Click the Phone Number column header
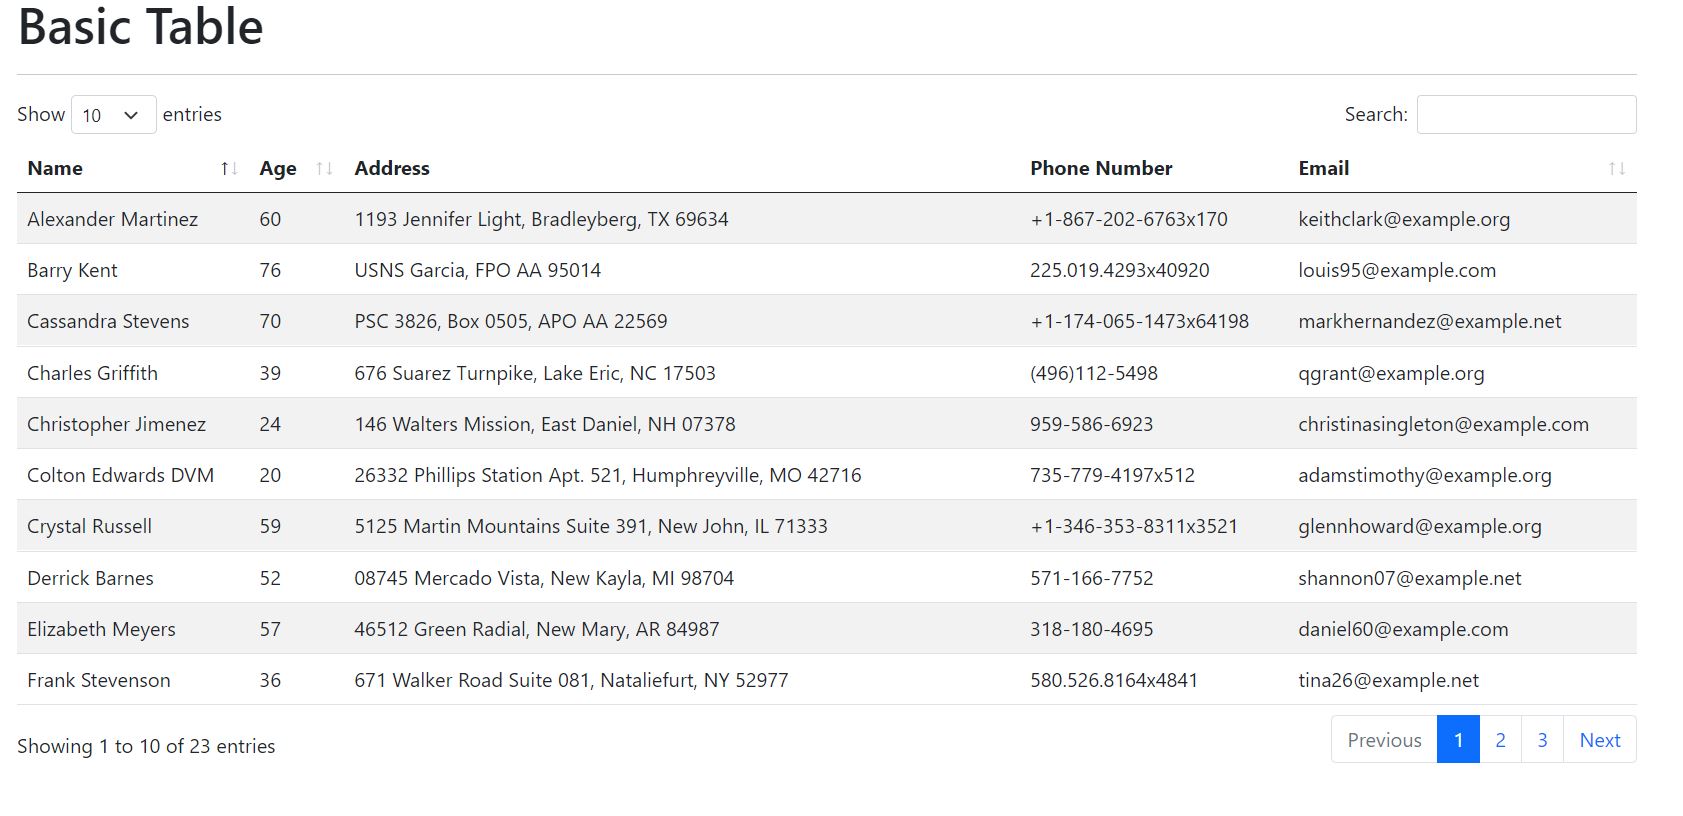 point(1101,169)
